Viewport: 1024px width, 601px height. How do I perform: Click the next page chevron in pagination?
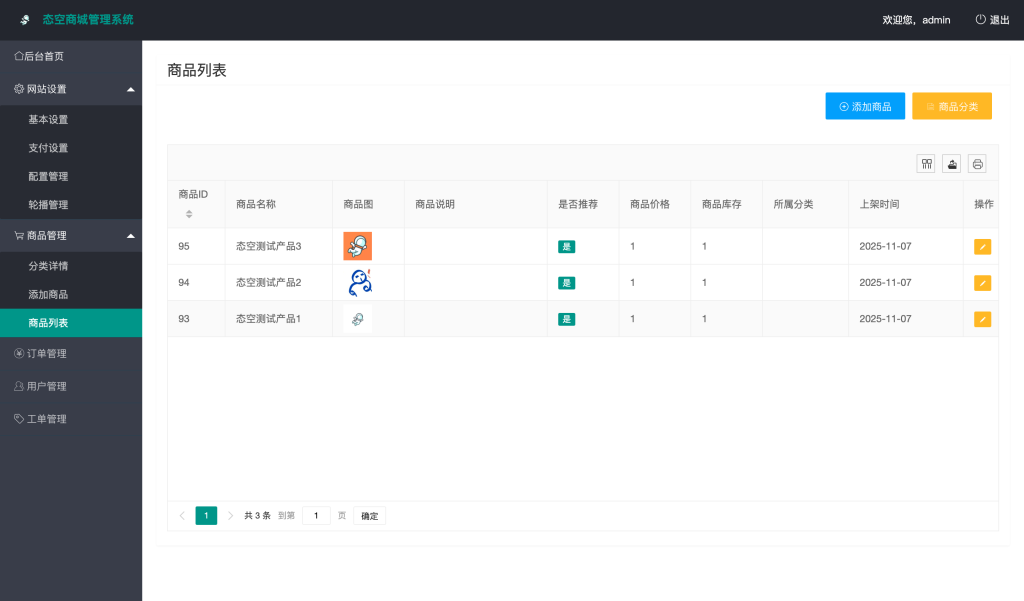[231, 515]
